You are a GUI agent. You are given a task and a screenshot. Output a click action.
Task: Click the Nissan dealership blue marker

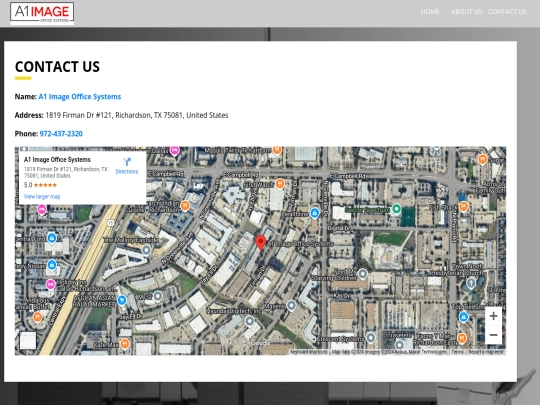(52, 265)
